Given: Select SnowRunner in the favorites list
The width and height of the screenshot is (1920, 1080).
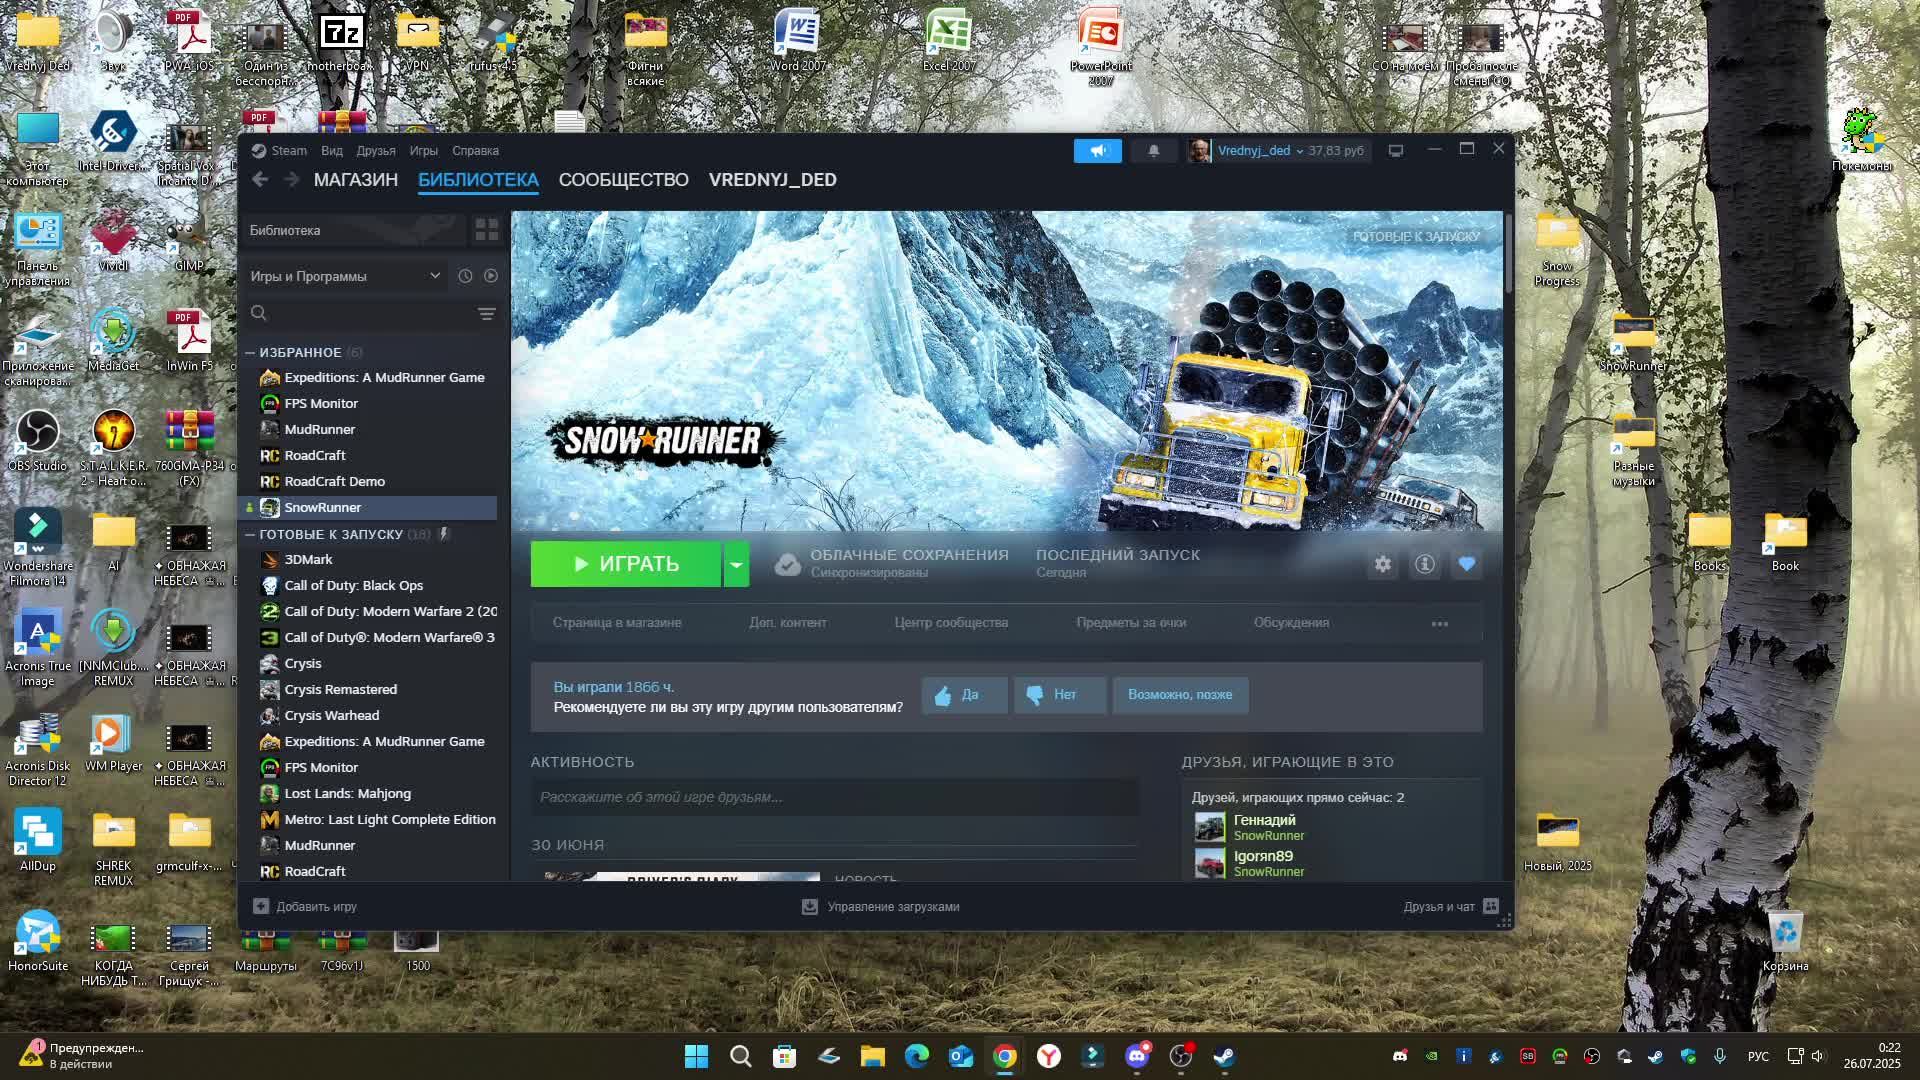Looking at the screenshot, I should click(x=320, y=507).
